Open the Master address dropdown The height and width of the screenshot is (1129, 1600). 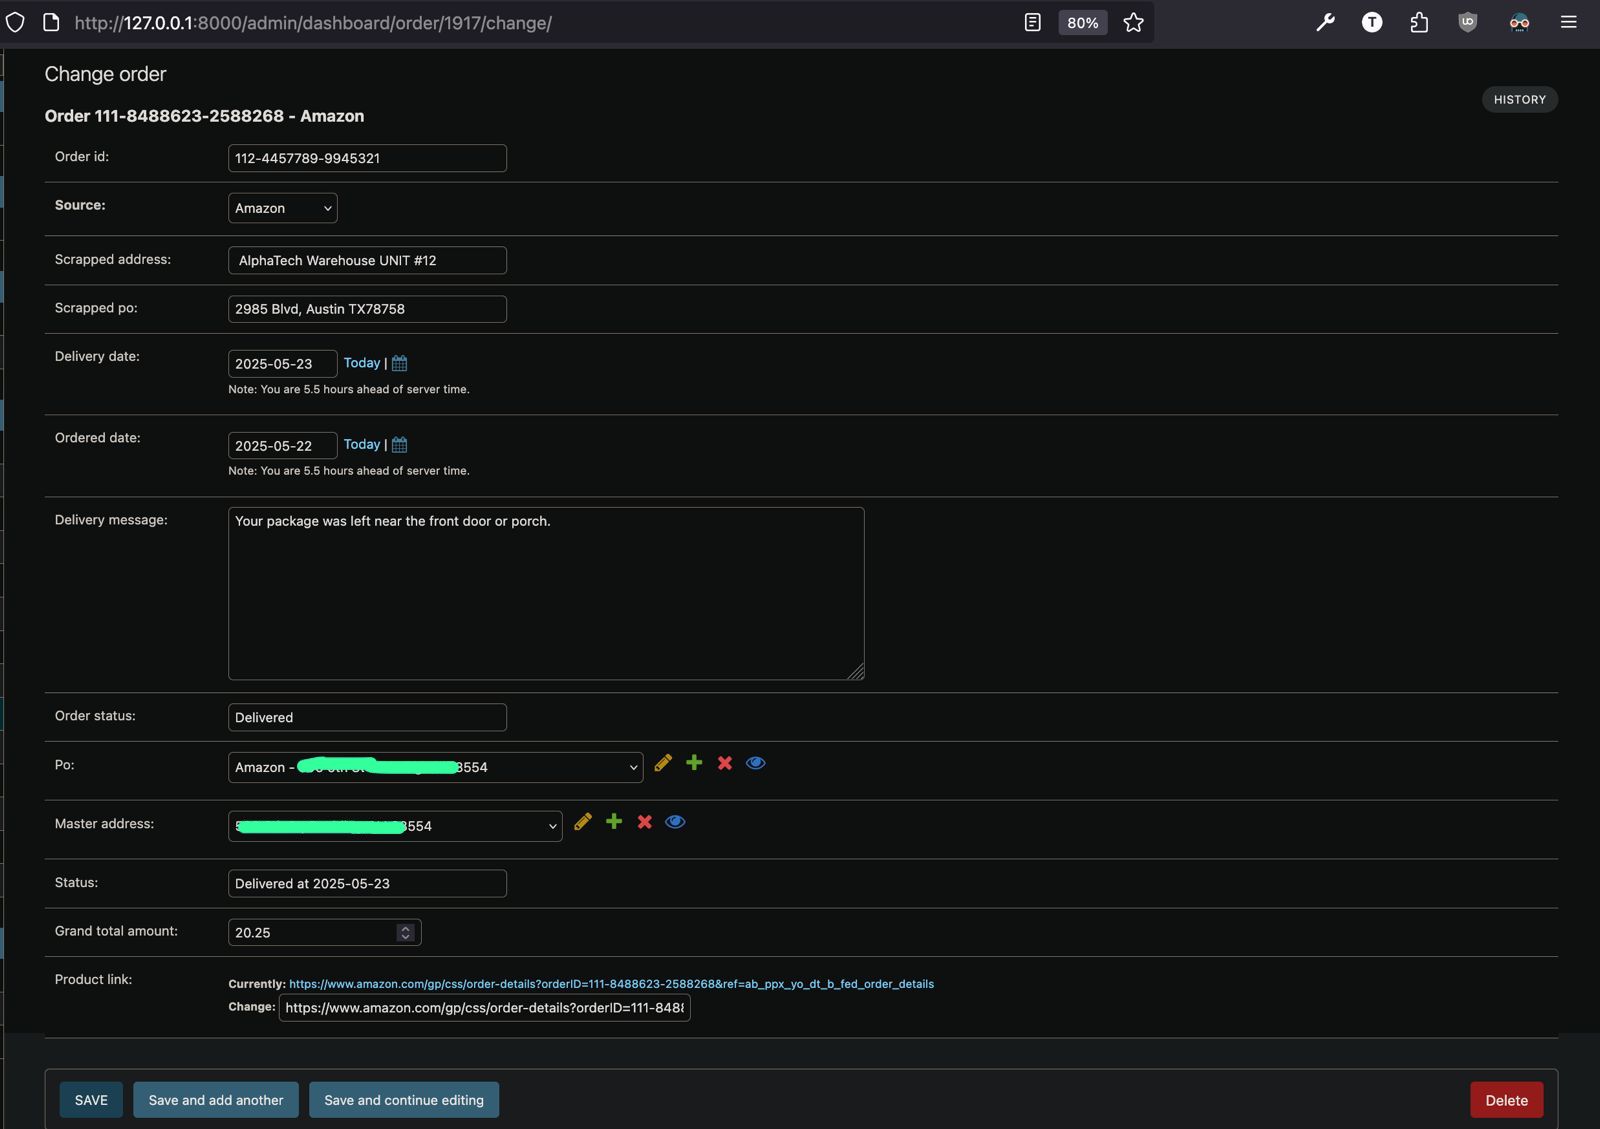pos(395,826)
